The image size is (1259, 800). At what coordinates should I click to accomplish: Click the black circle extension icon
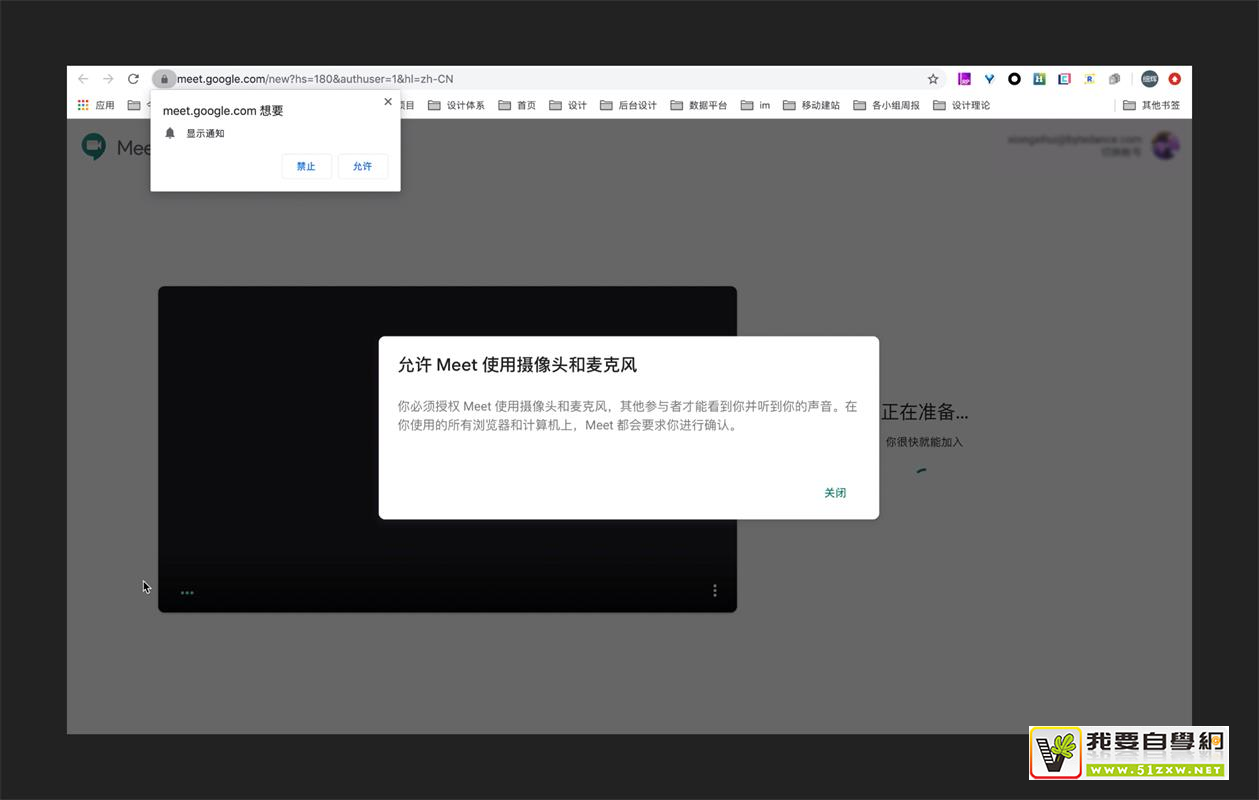click(x=1014, y=79)
